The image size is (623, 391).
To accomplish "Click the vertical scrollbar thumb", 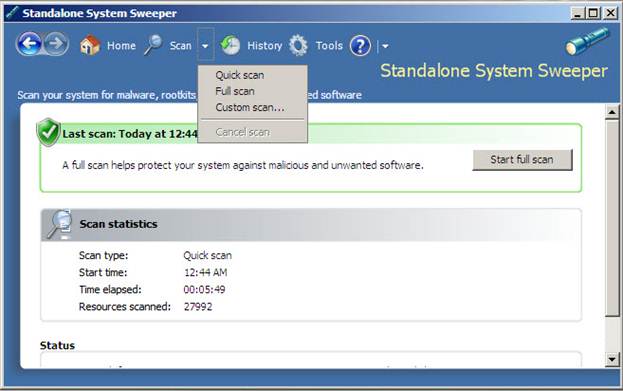I will coord(612,218).
